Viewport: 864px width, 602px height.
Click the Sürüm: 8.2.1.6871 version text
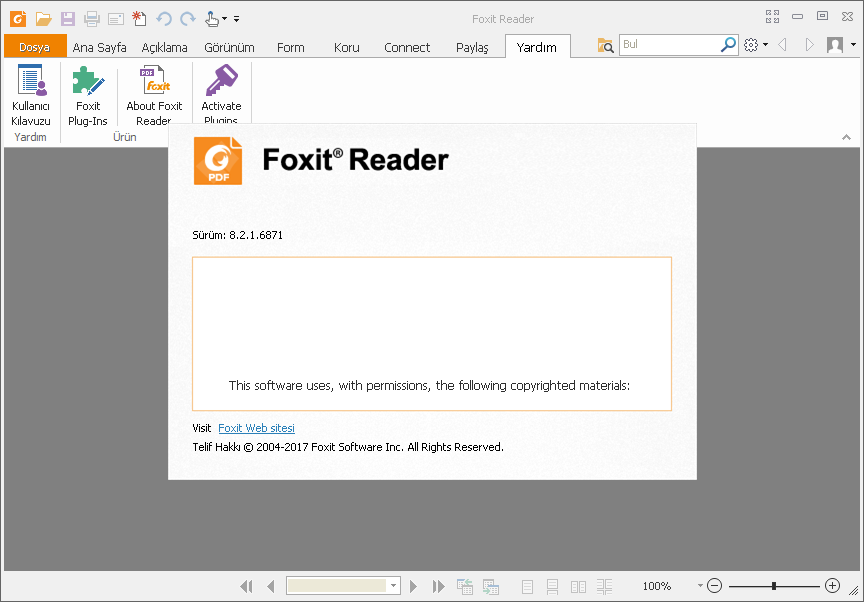[x=237, y=235]
